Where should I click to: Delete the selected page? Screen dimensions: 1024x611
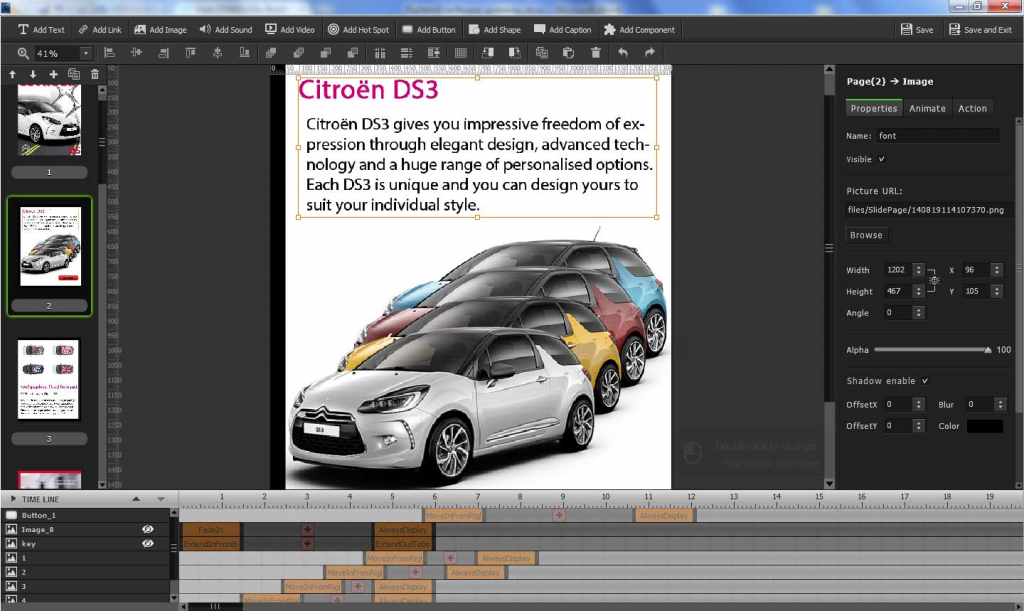95,74
